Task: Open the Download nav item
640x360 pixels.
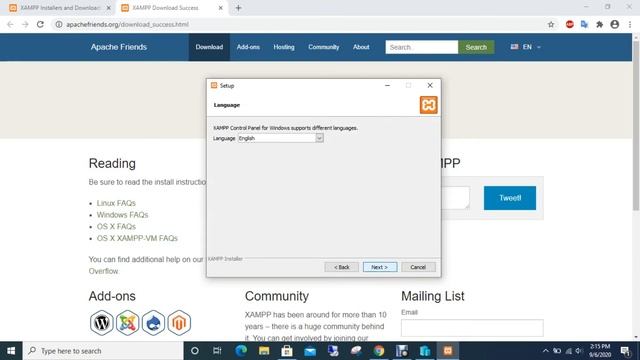Action: click(x=209, y=47)
